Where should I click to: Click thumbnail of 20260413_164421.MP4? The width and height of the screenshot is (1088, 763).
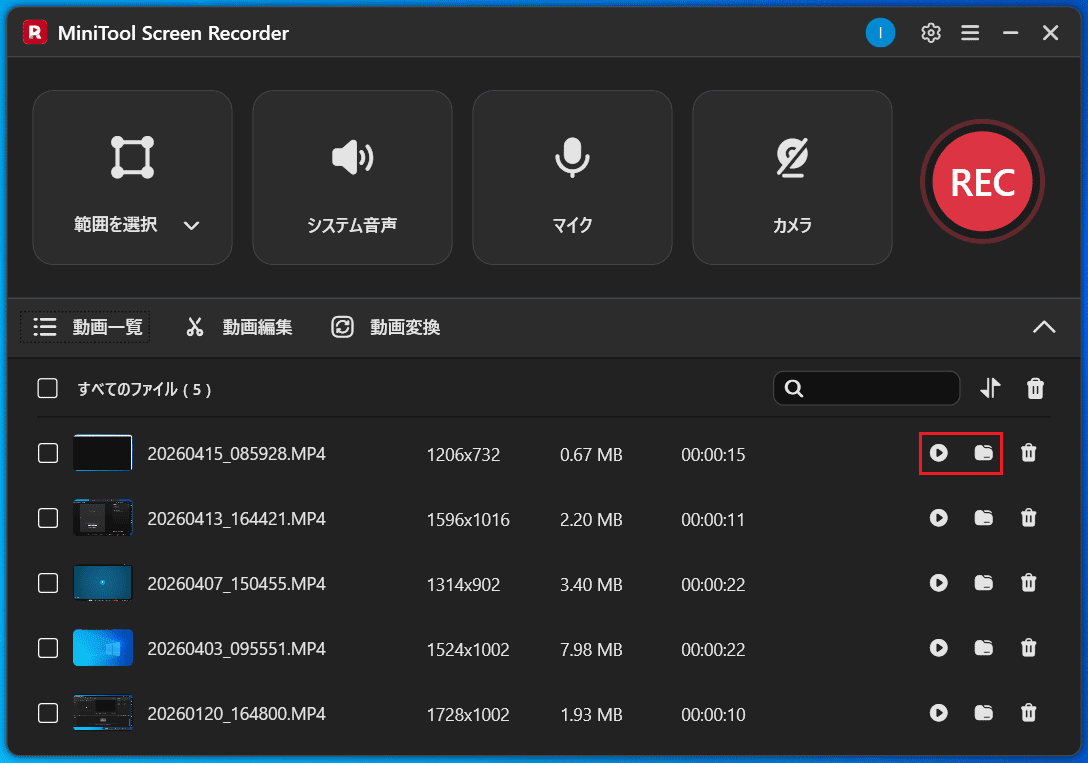(x=103, y=518)
